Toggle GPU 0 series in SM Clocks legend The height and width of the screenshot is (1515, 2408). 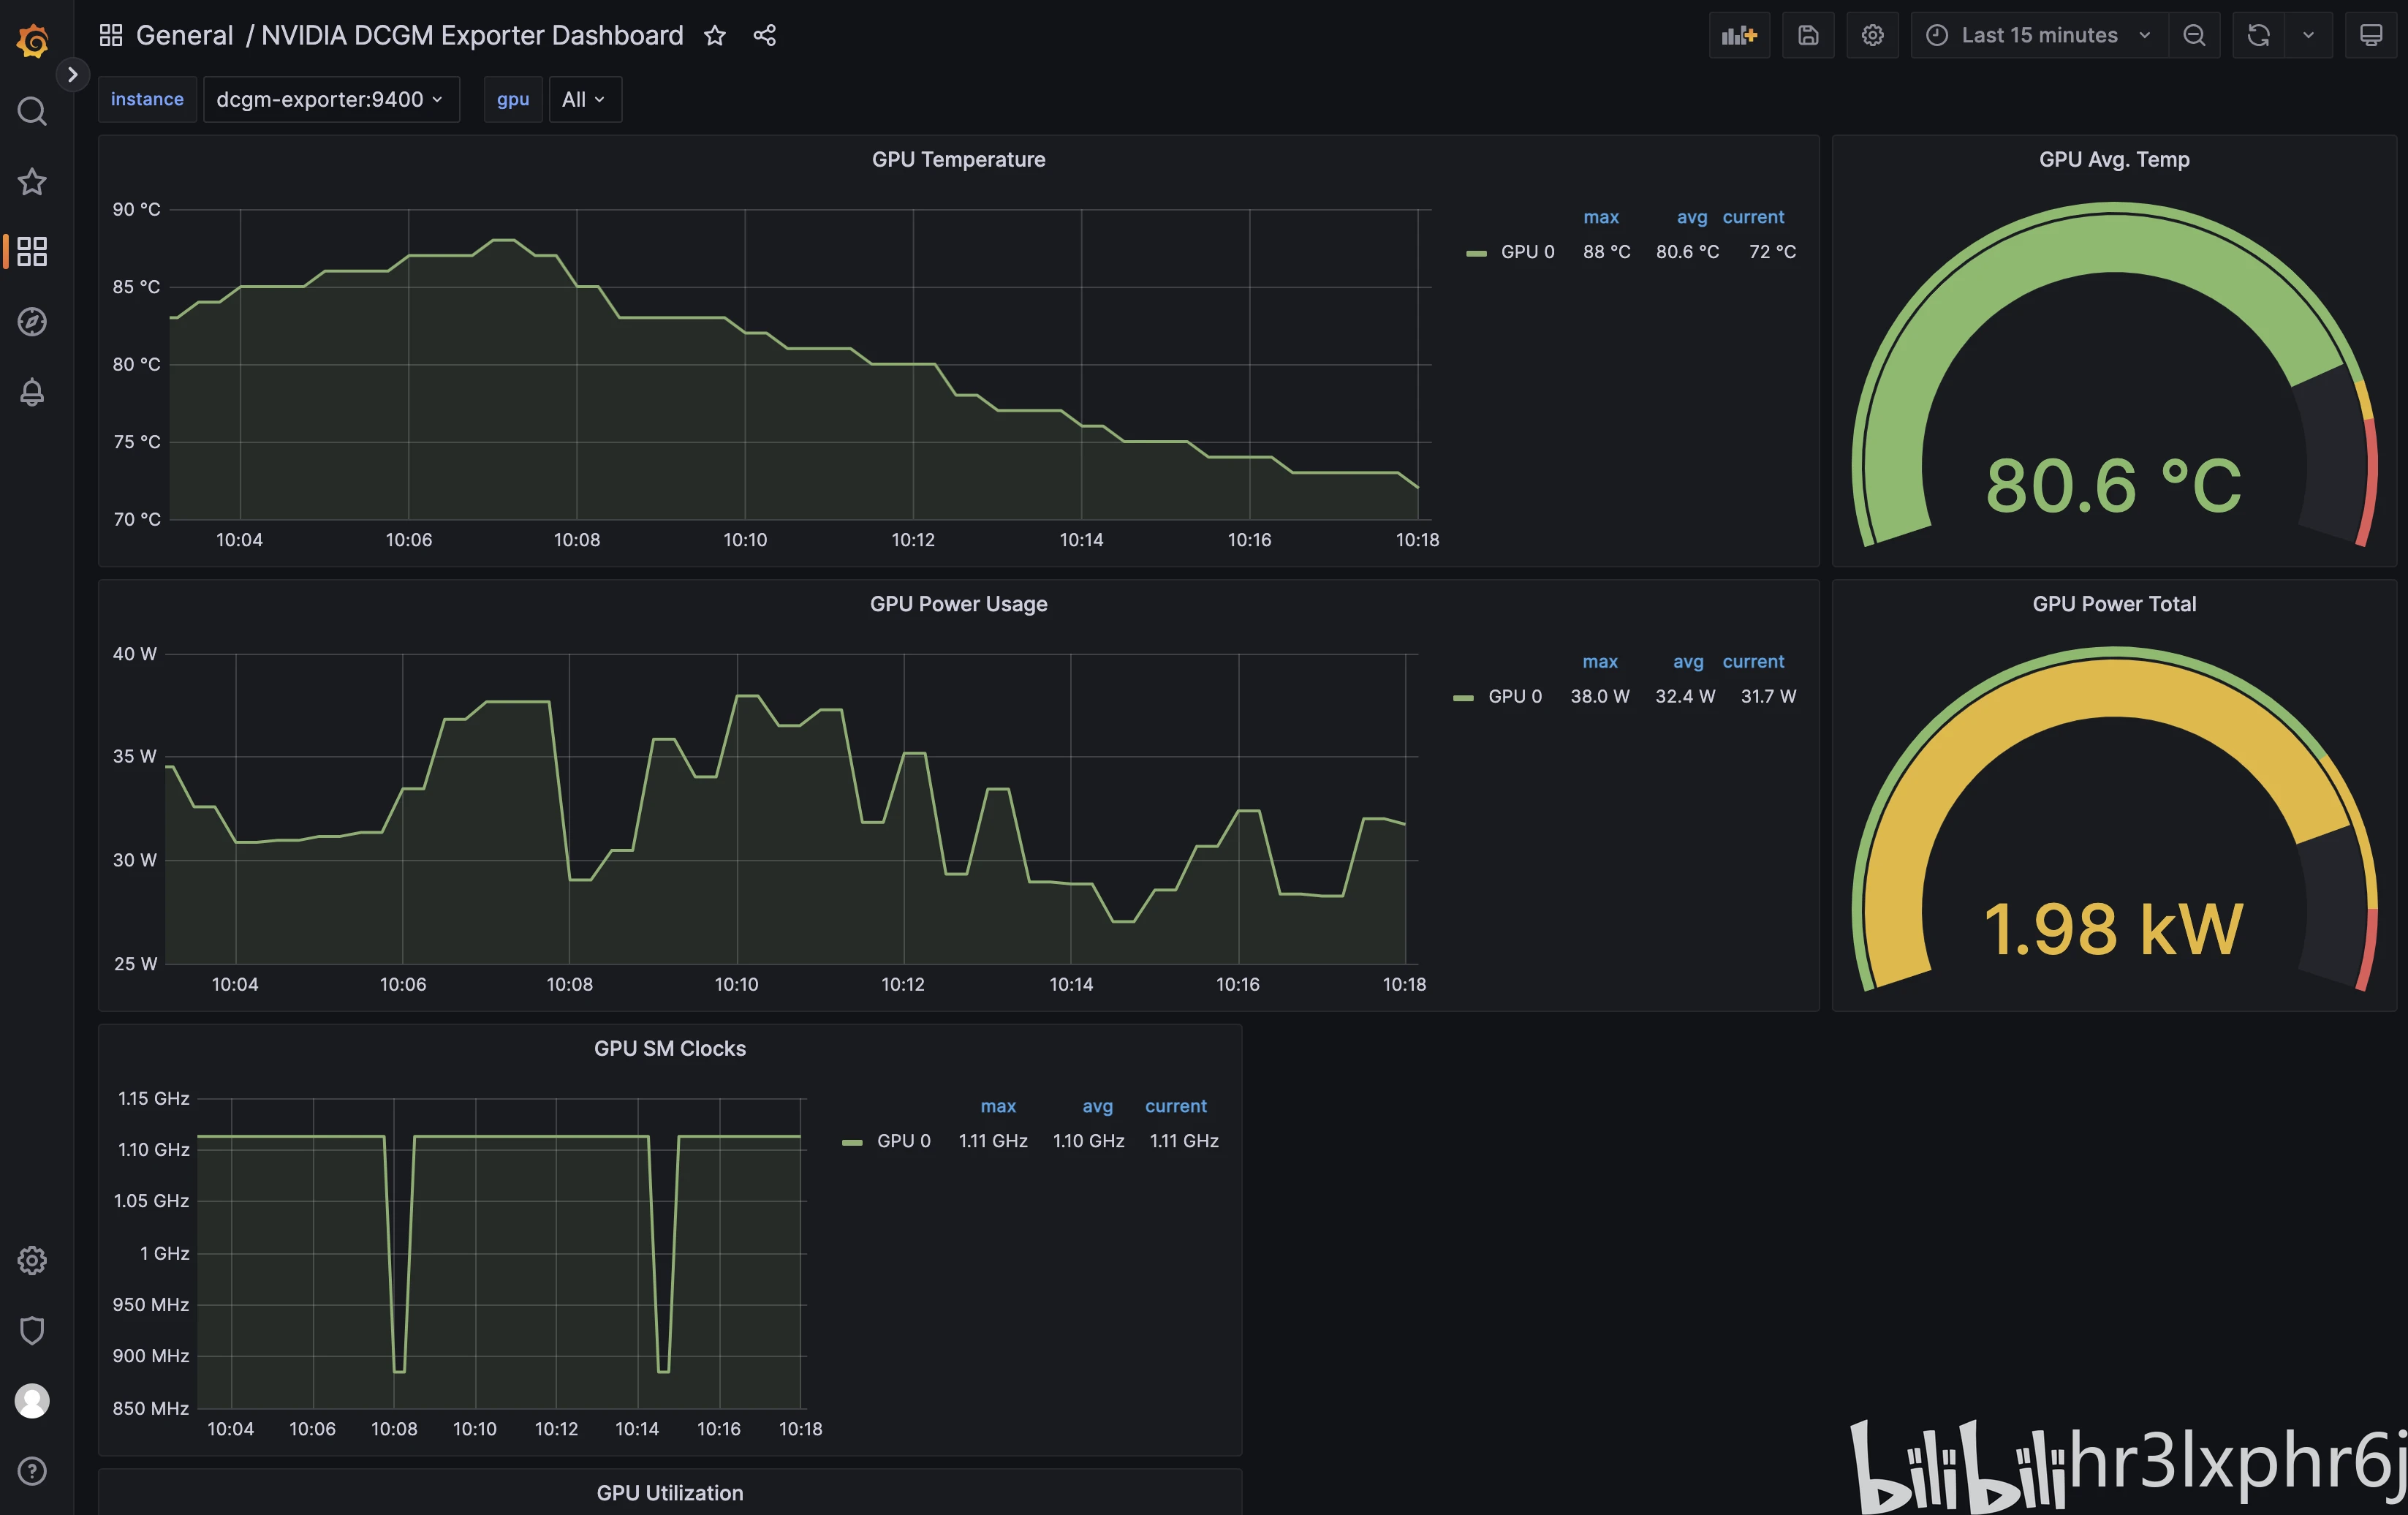click(903, 1141)
